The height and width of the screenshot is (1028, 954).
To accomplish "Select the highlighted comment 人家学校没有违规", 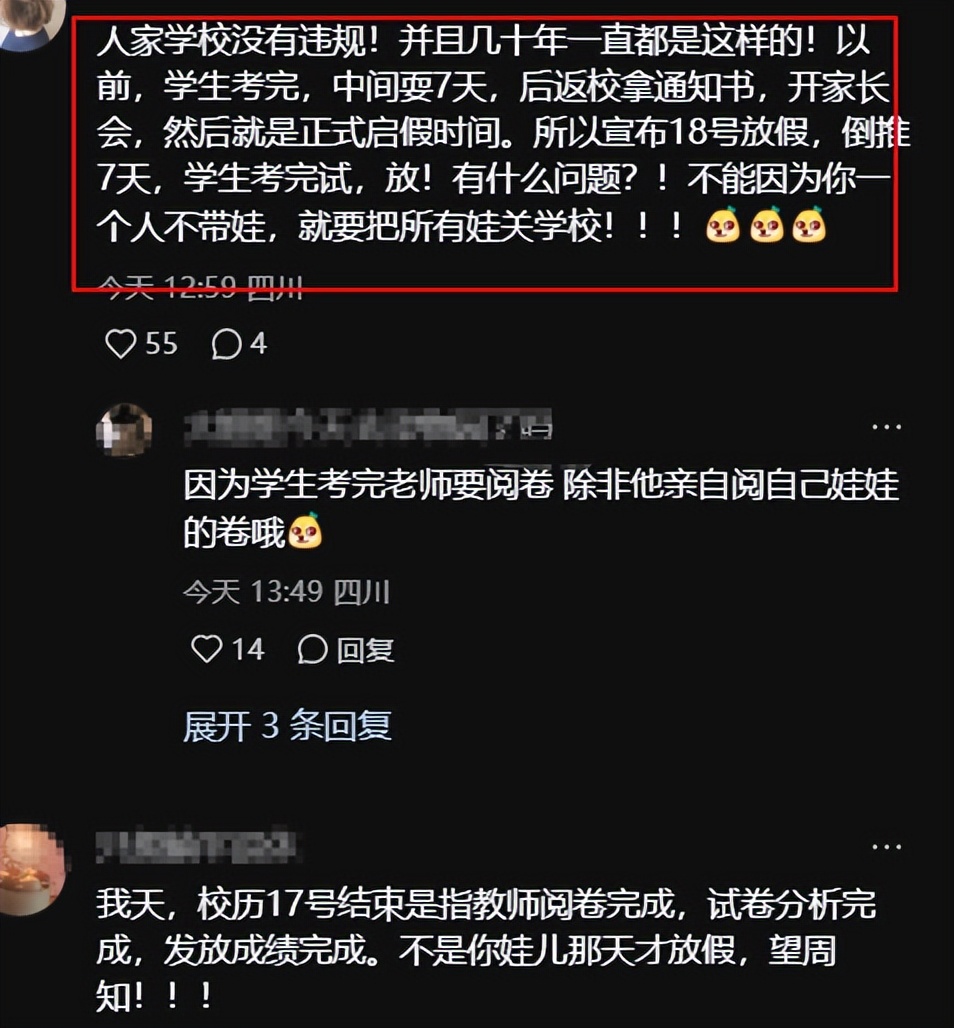I will [x=485, y=153].
